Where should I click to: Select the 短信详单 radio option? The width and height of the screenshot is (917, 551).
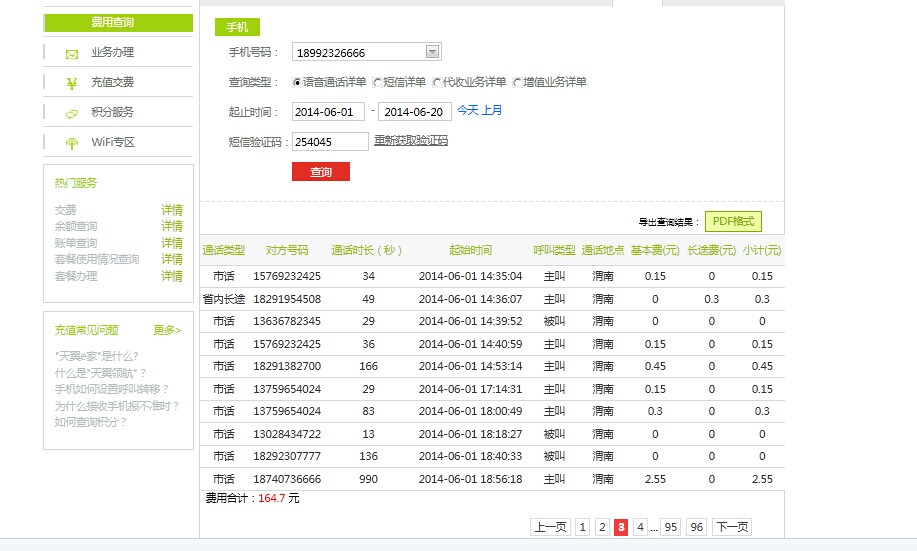377,82
